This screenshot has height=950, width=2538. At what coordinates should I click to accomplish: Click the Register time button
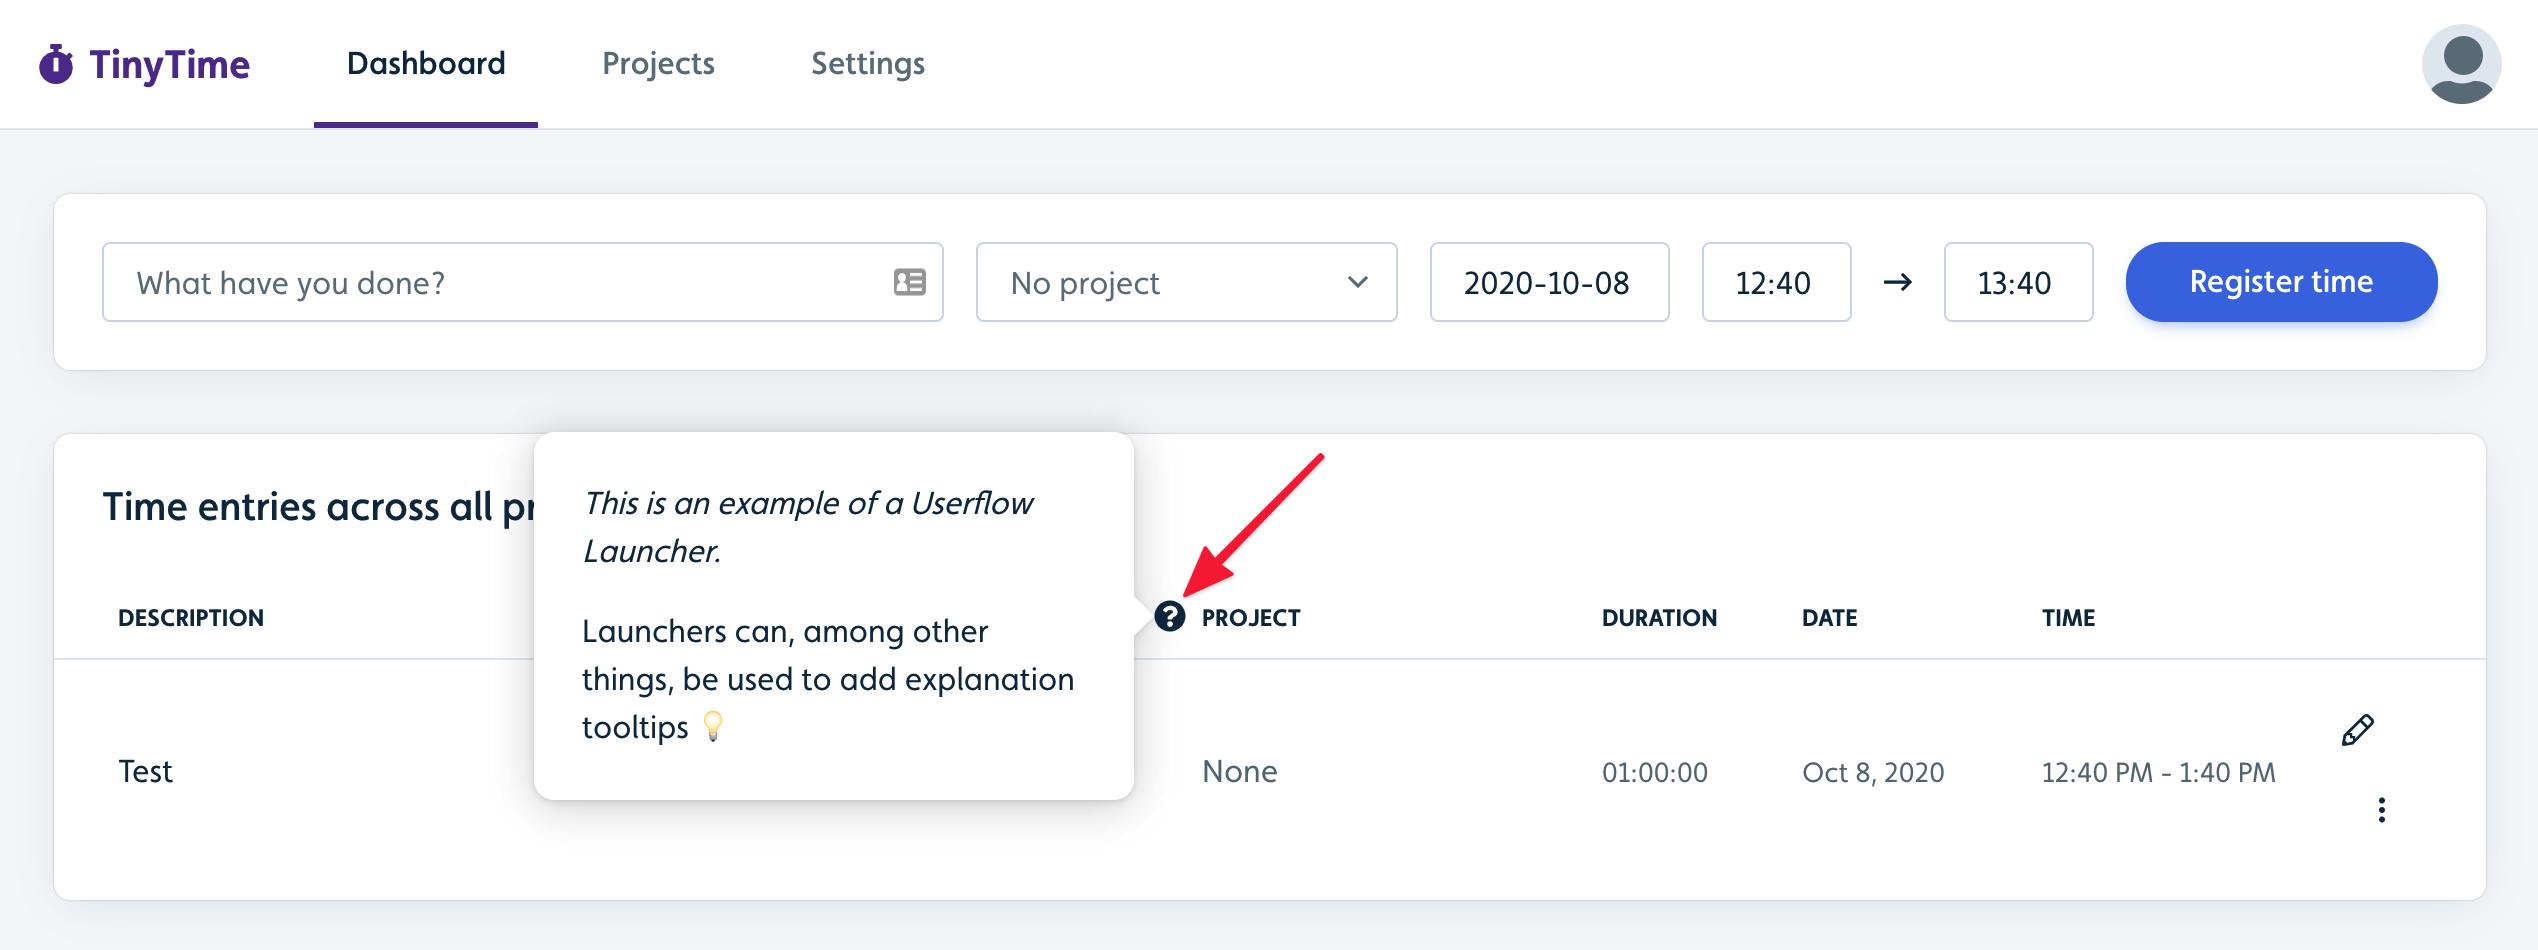[x=2281, y=282]
